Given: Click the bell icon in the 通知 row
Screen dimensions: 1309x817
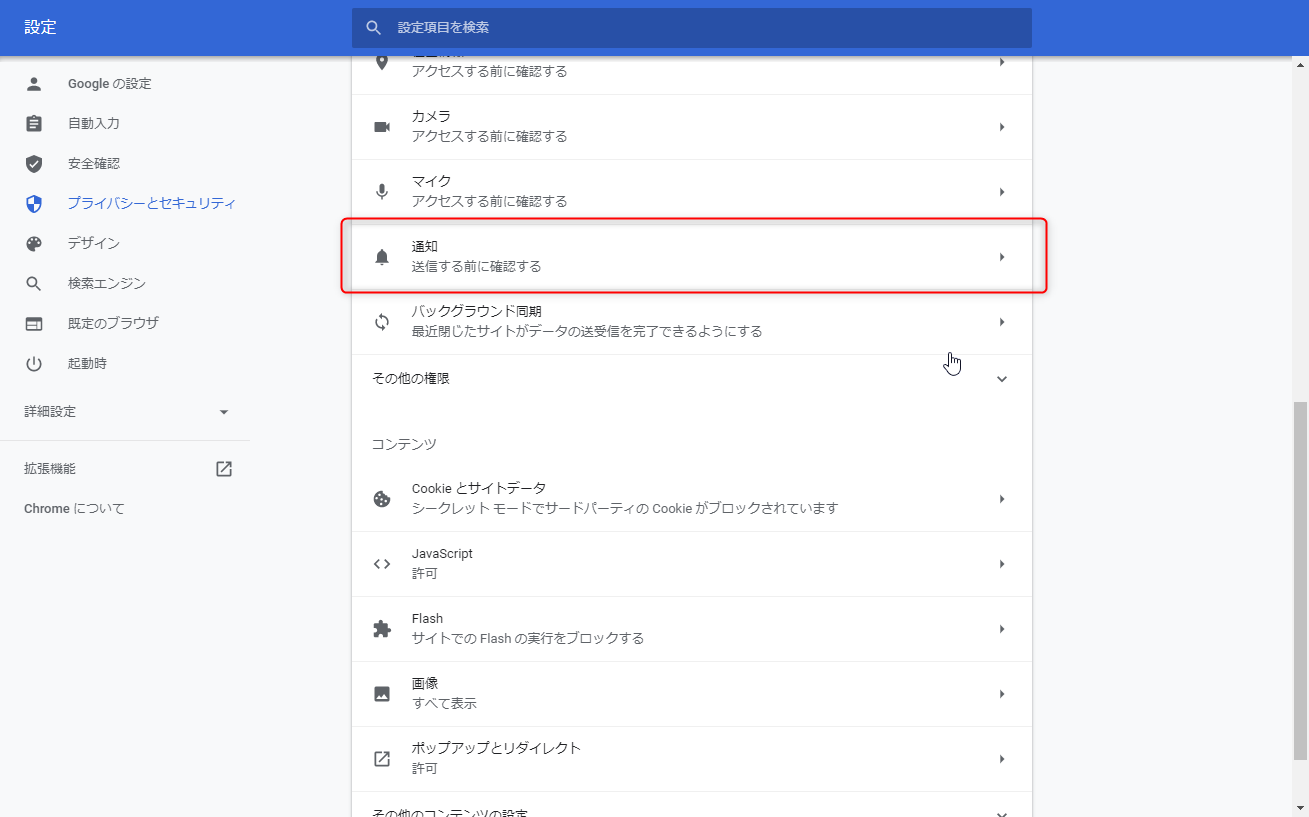Looking at the screenshot, I should click(x=382, y=257).
